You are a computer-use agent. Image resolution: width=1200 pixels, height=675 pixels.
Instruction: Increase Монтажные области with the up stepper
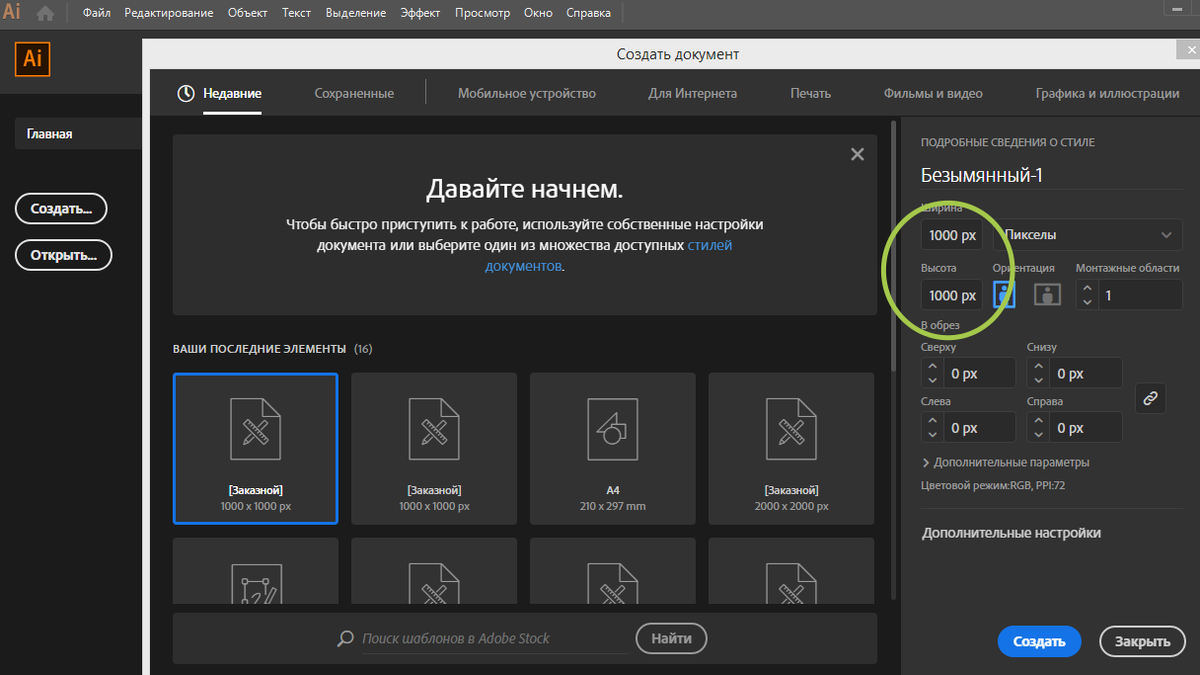(x=1086, y=287)
